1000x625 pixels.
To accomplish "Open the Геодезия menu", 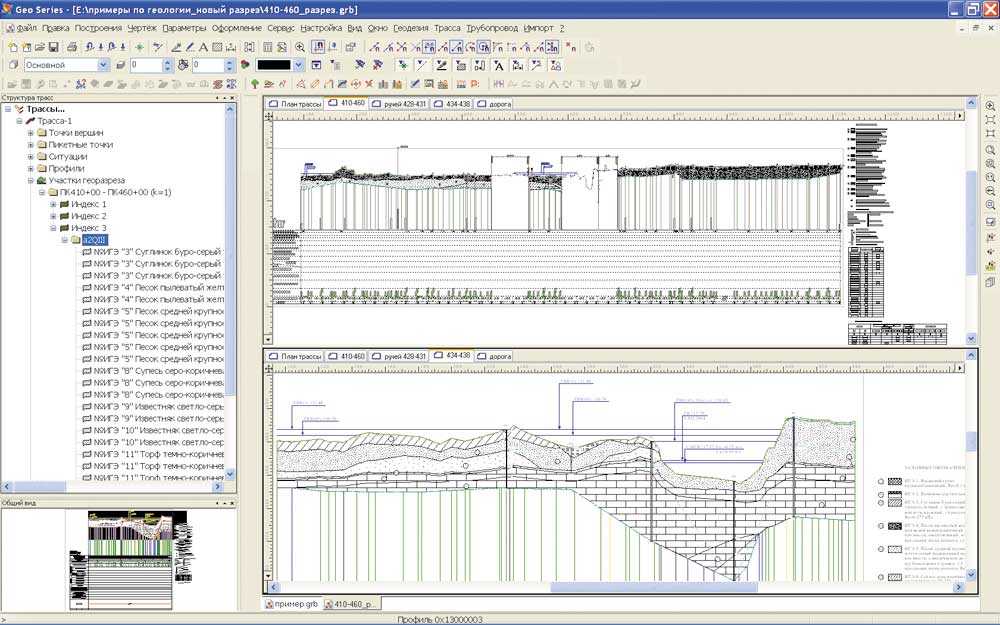I will click(411, 28).
